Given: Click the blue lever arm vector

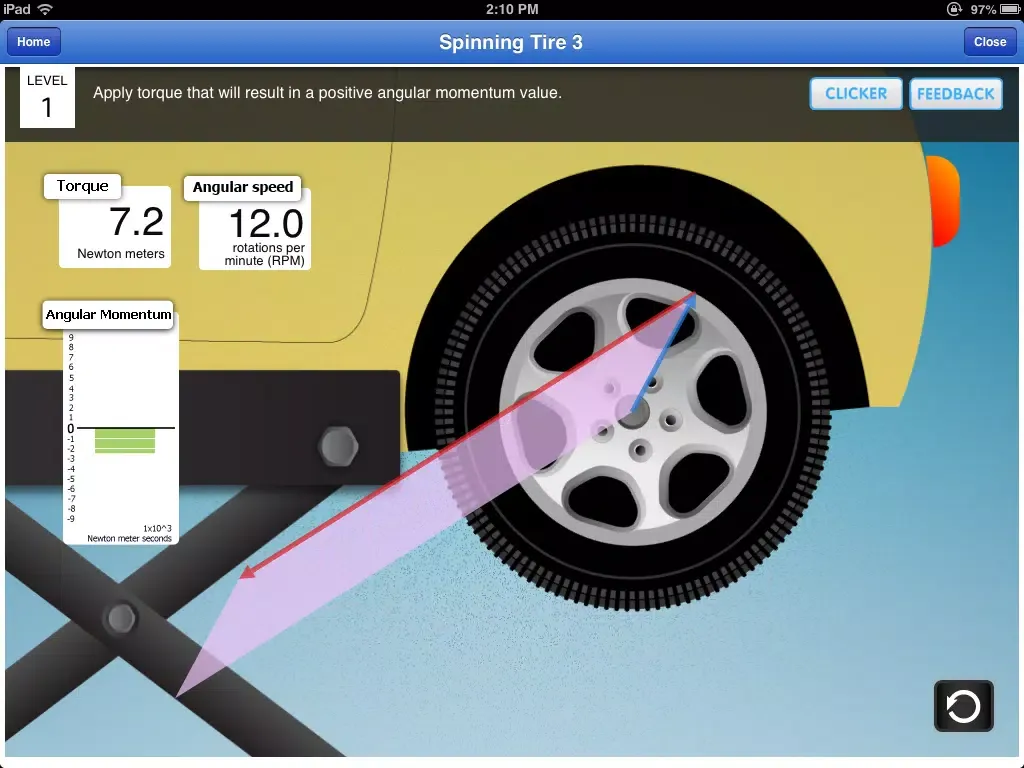Looking at the screenshot, I should coord(663,355).
